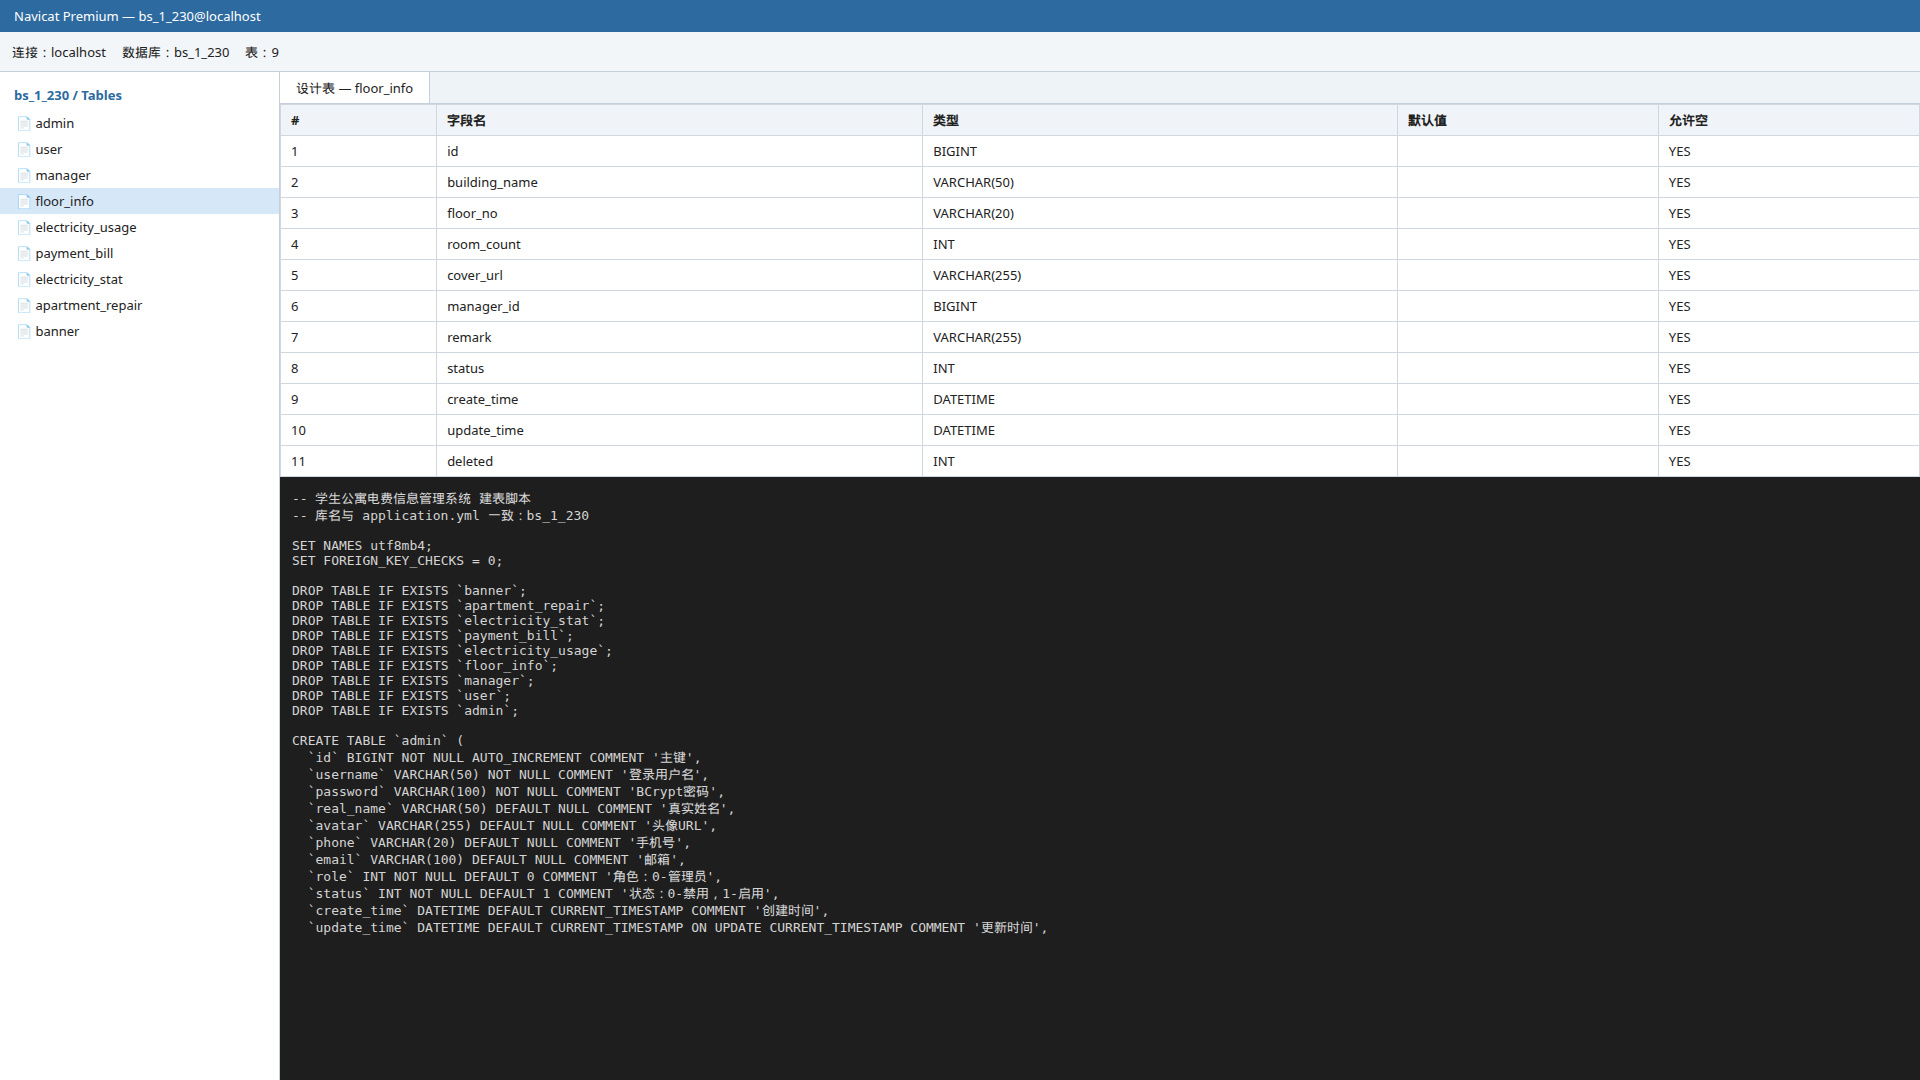1920x1080 pixels.
Task: Click the table icon beside admin
Action: [x=24, y=123]
